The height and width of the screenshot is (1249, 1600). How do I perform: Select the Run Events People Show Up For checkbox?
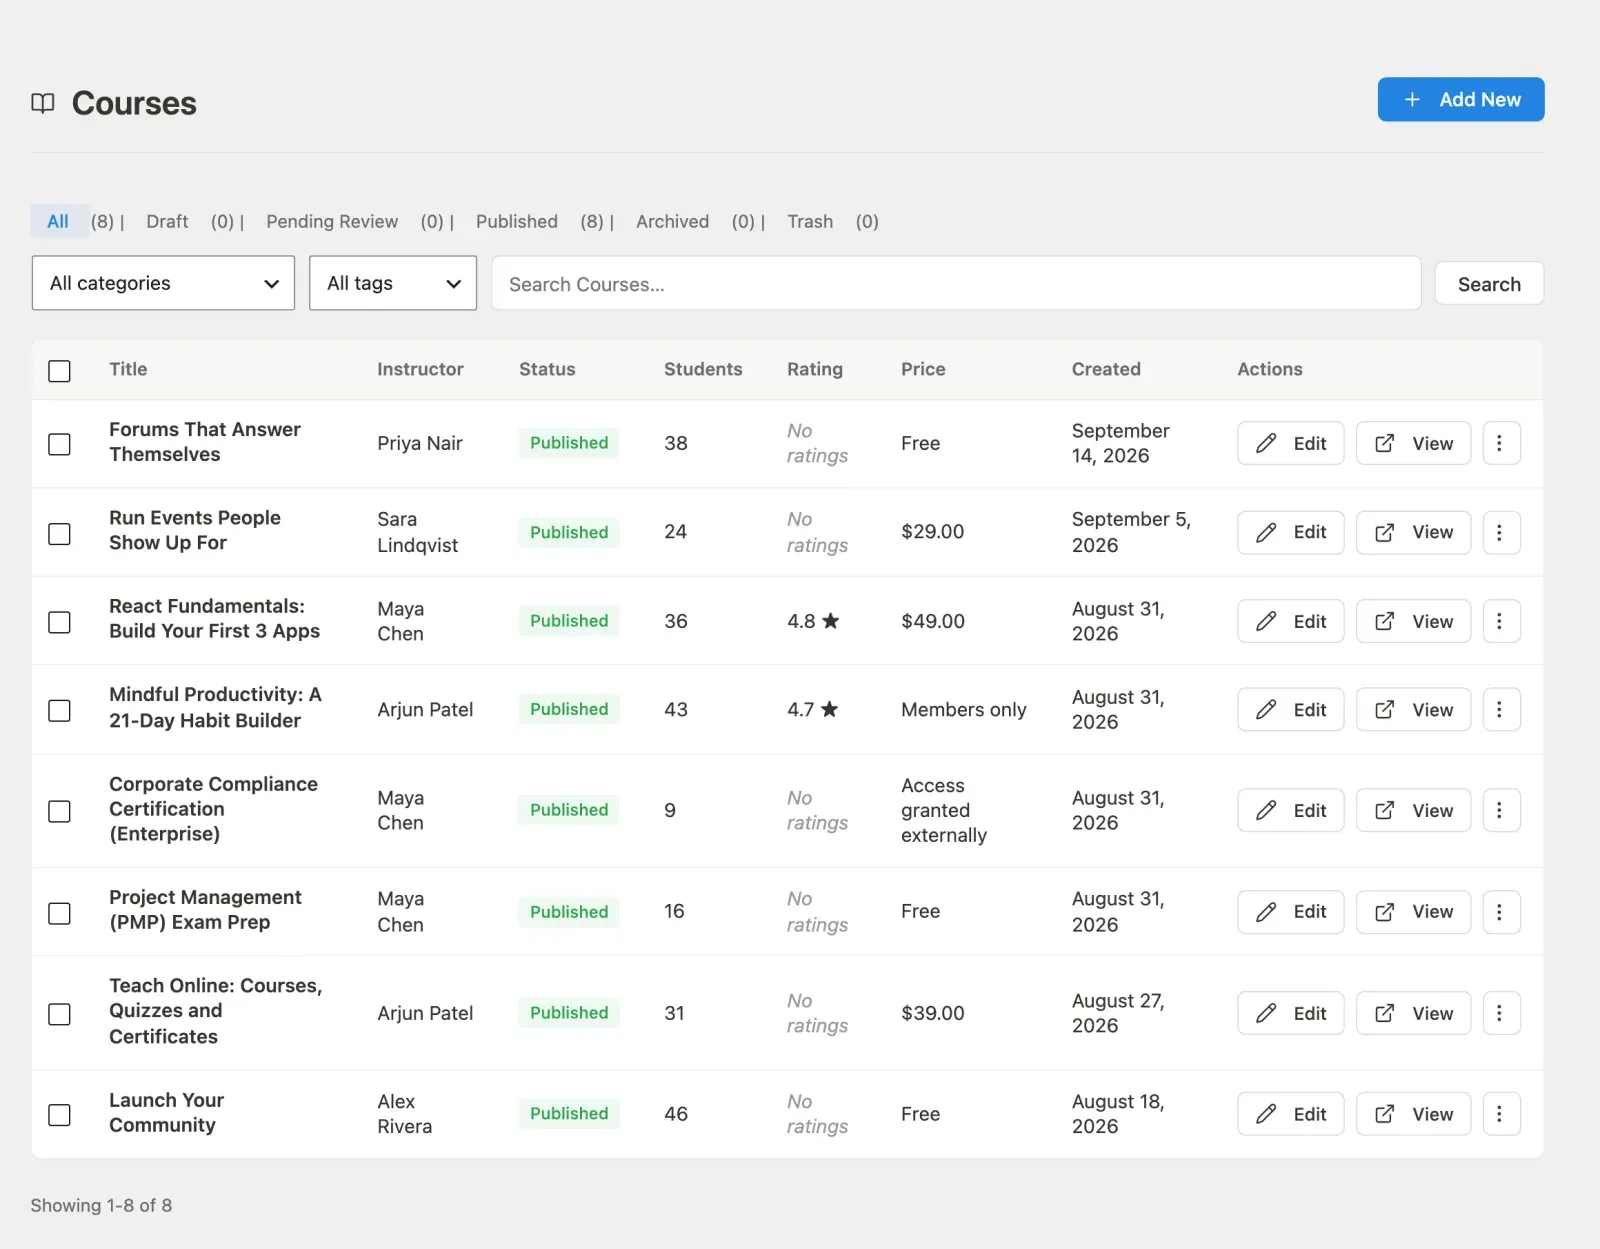pos(60,533)
